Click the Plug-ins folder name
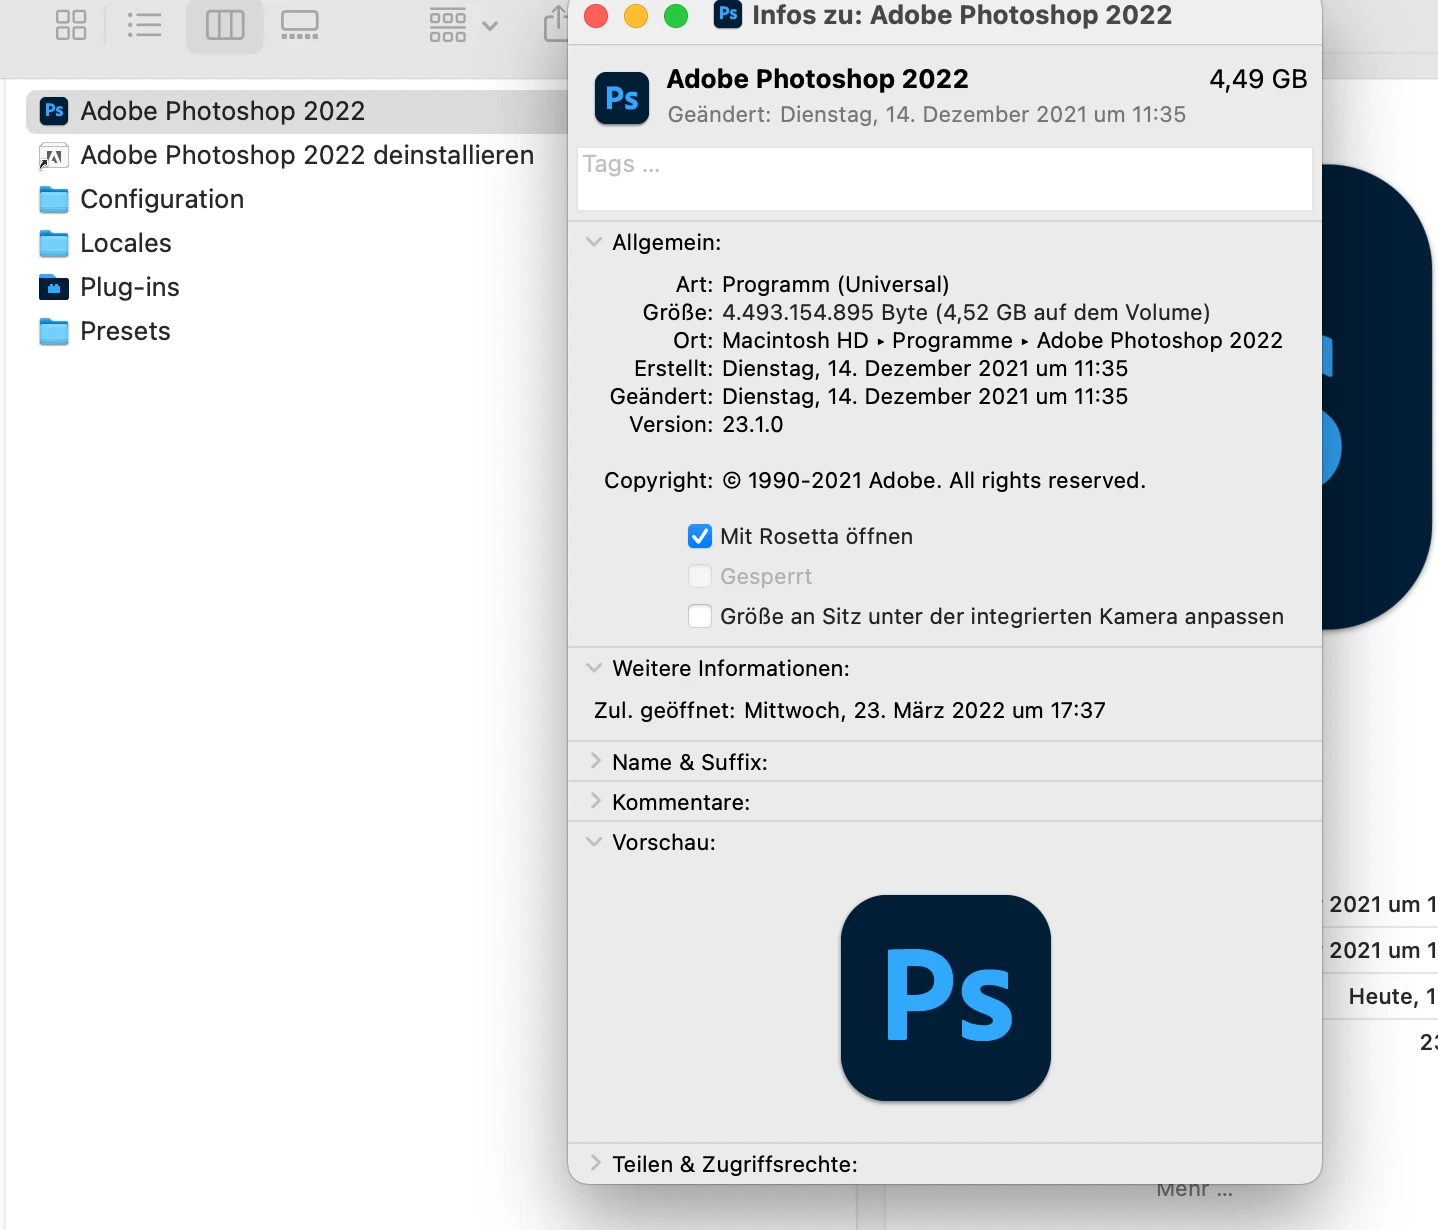Screen dimensions: 1438x1230 click(130, 287)
